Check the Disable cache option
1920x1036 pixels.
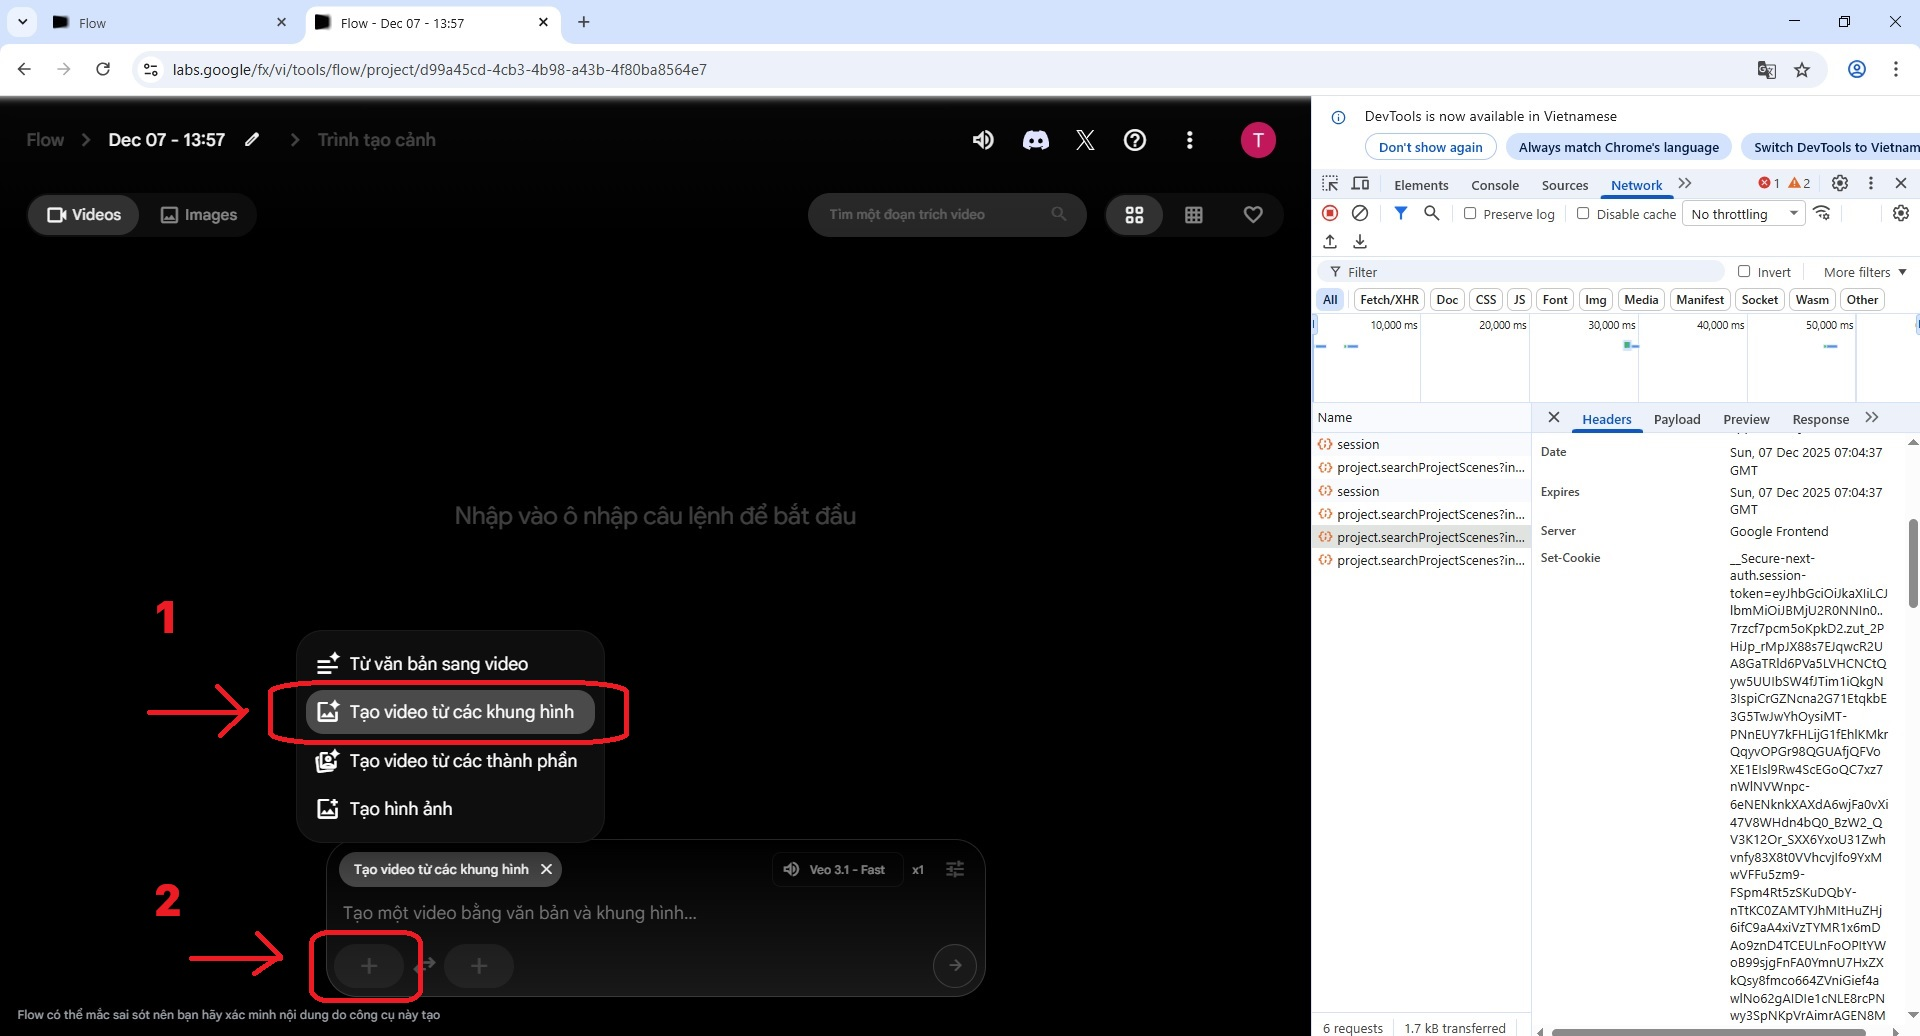pyautogui.click(x=1583, y=213)
